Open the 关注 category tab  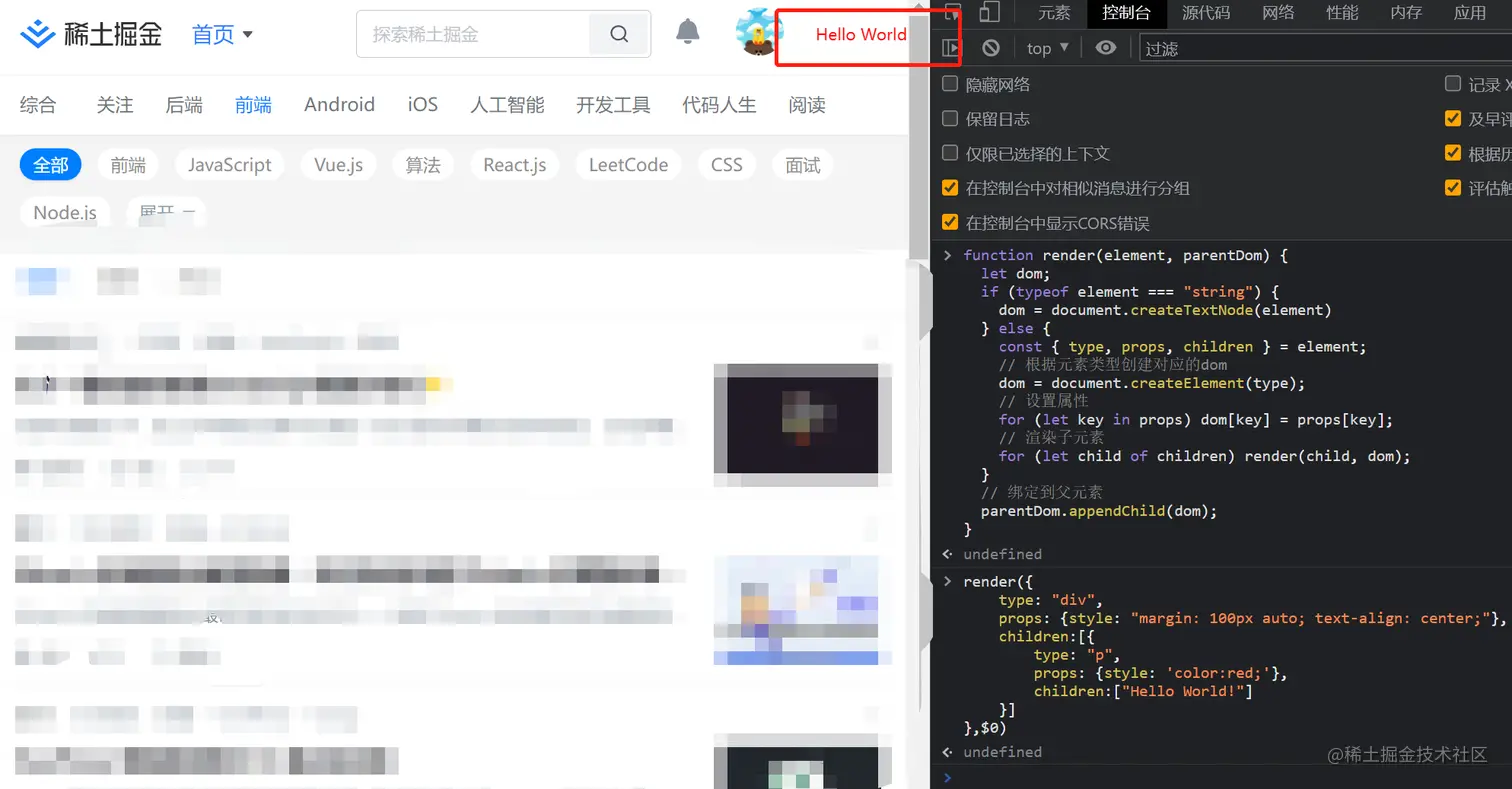pyautogui.click(x=115, y=105)
